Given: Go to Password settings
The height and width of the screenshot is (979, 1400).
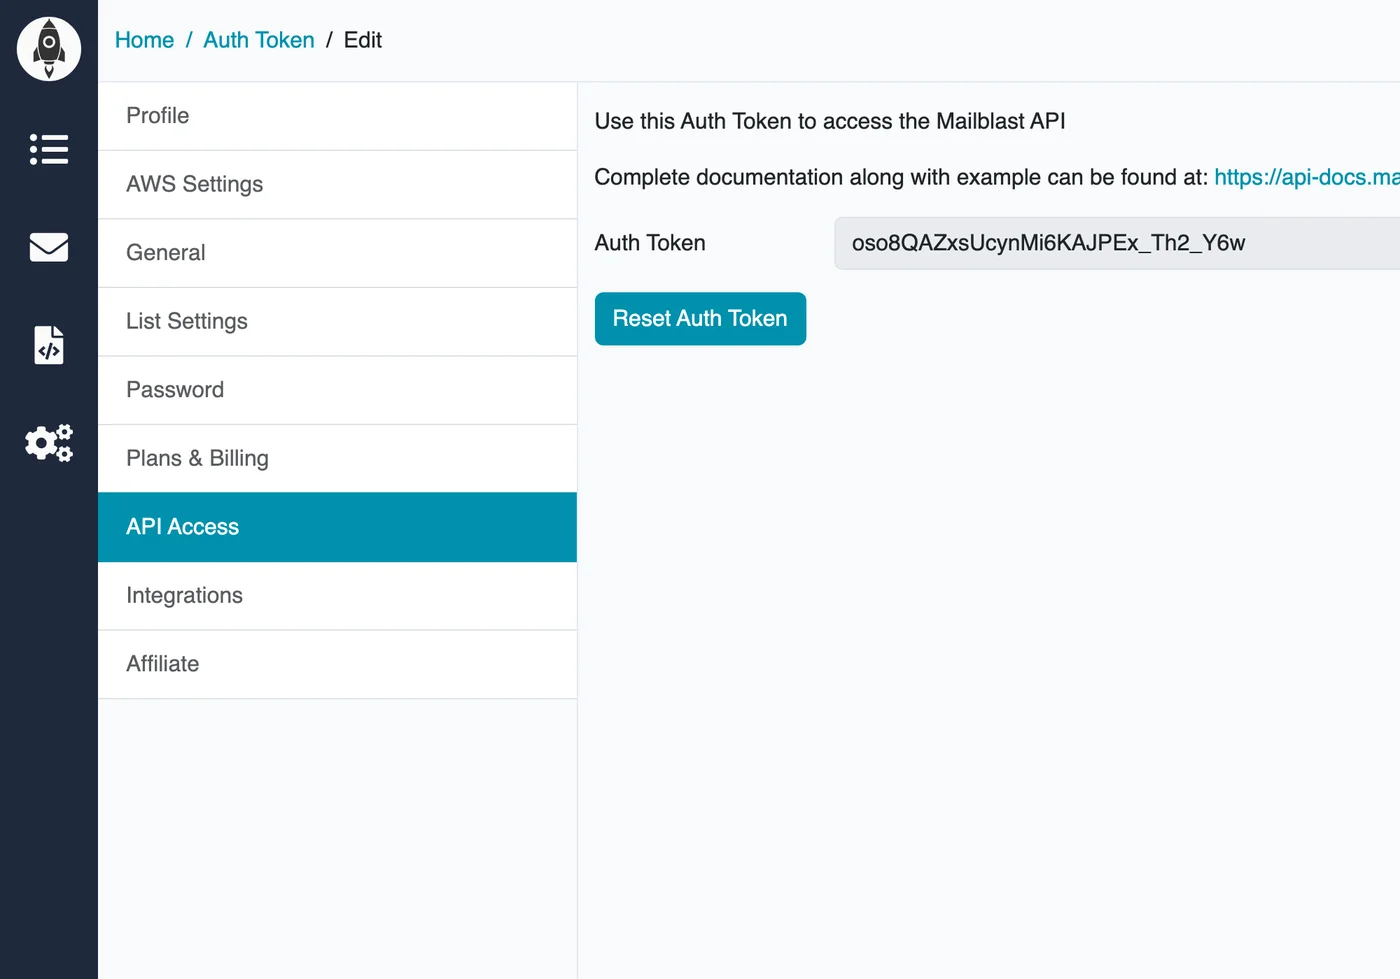Looking at the screenshot, I should coord(338,390).
